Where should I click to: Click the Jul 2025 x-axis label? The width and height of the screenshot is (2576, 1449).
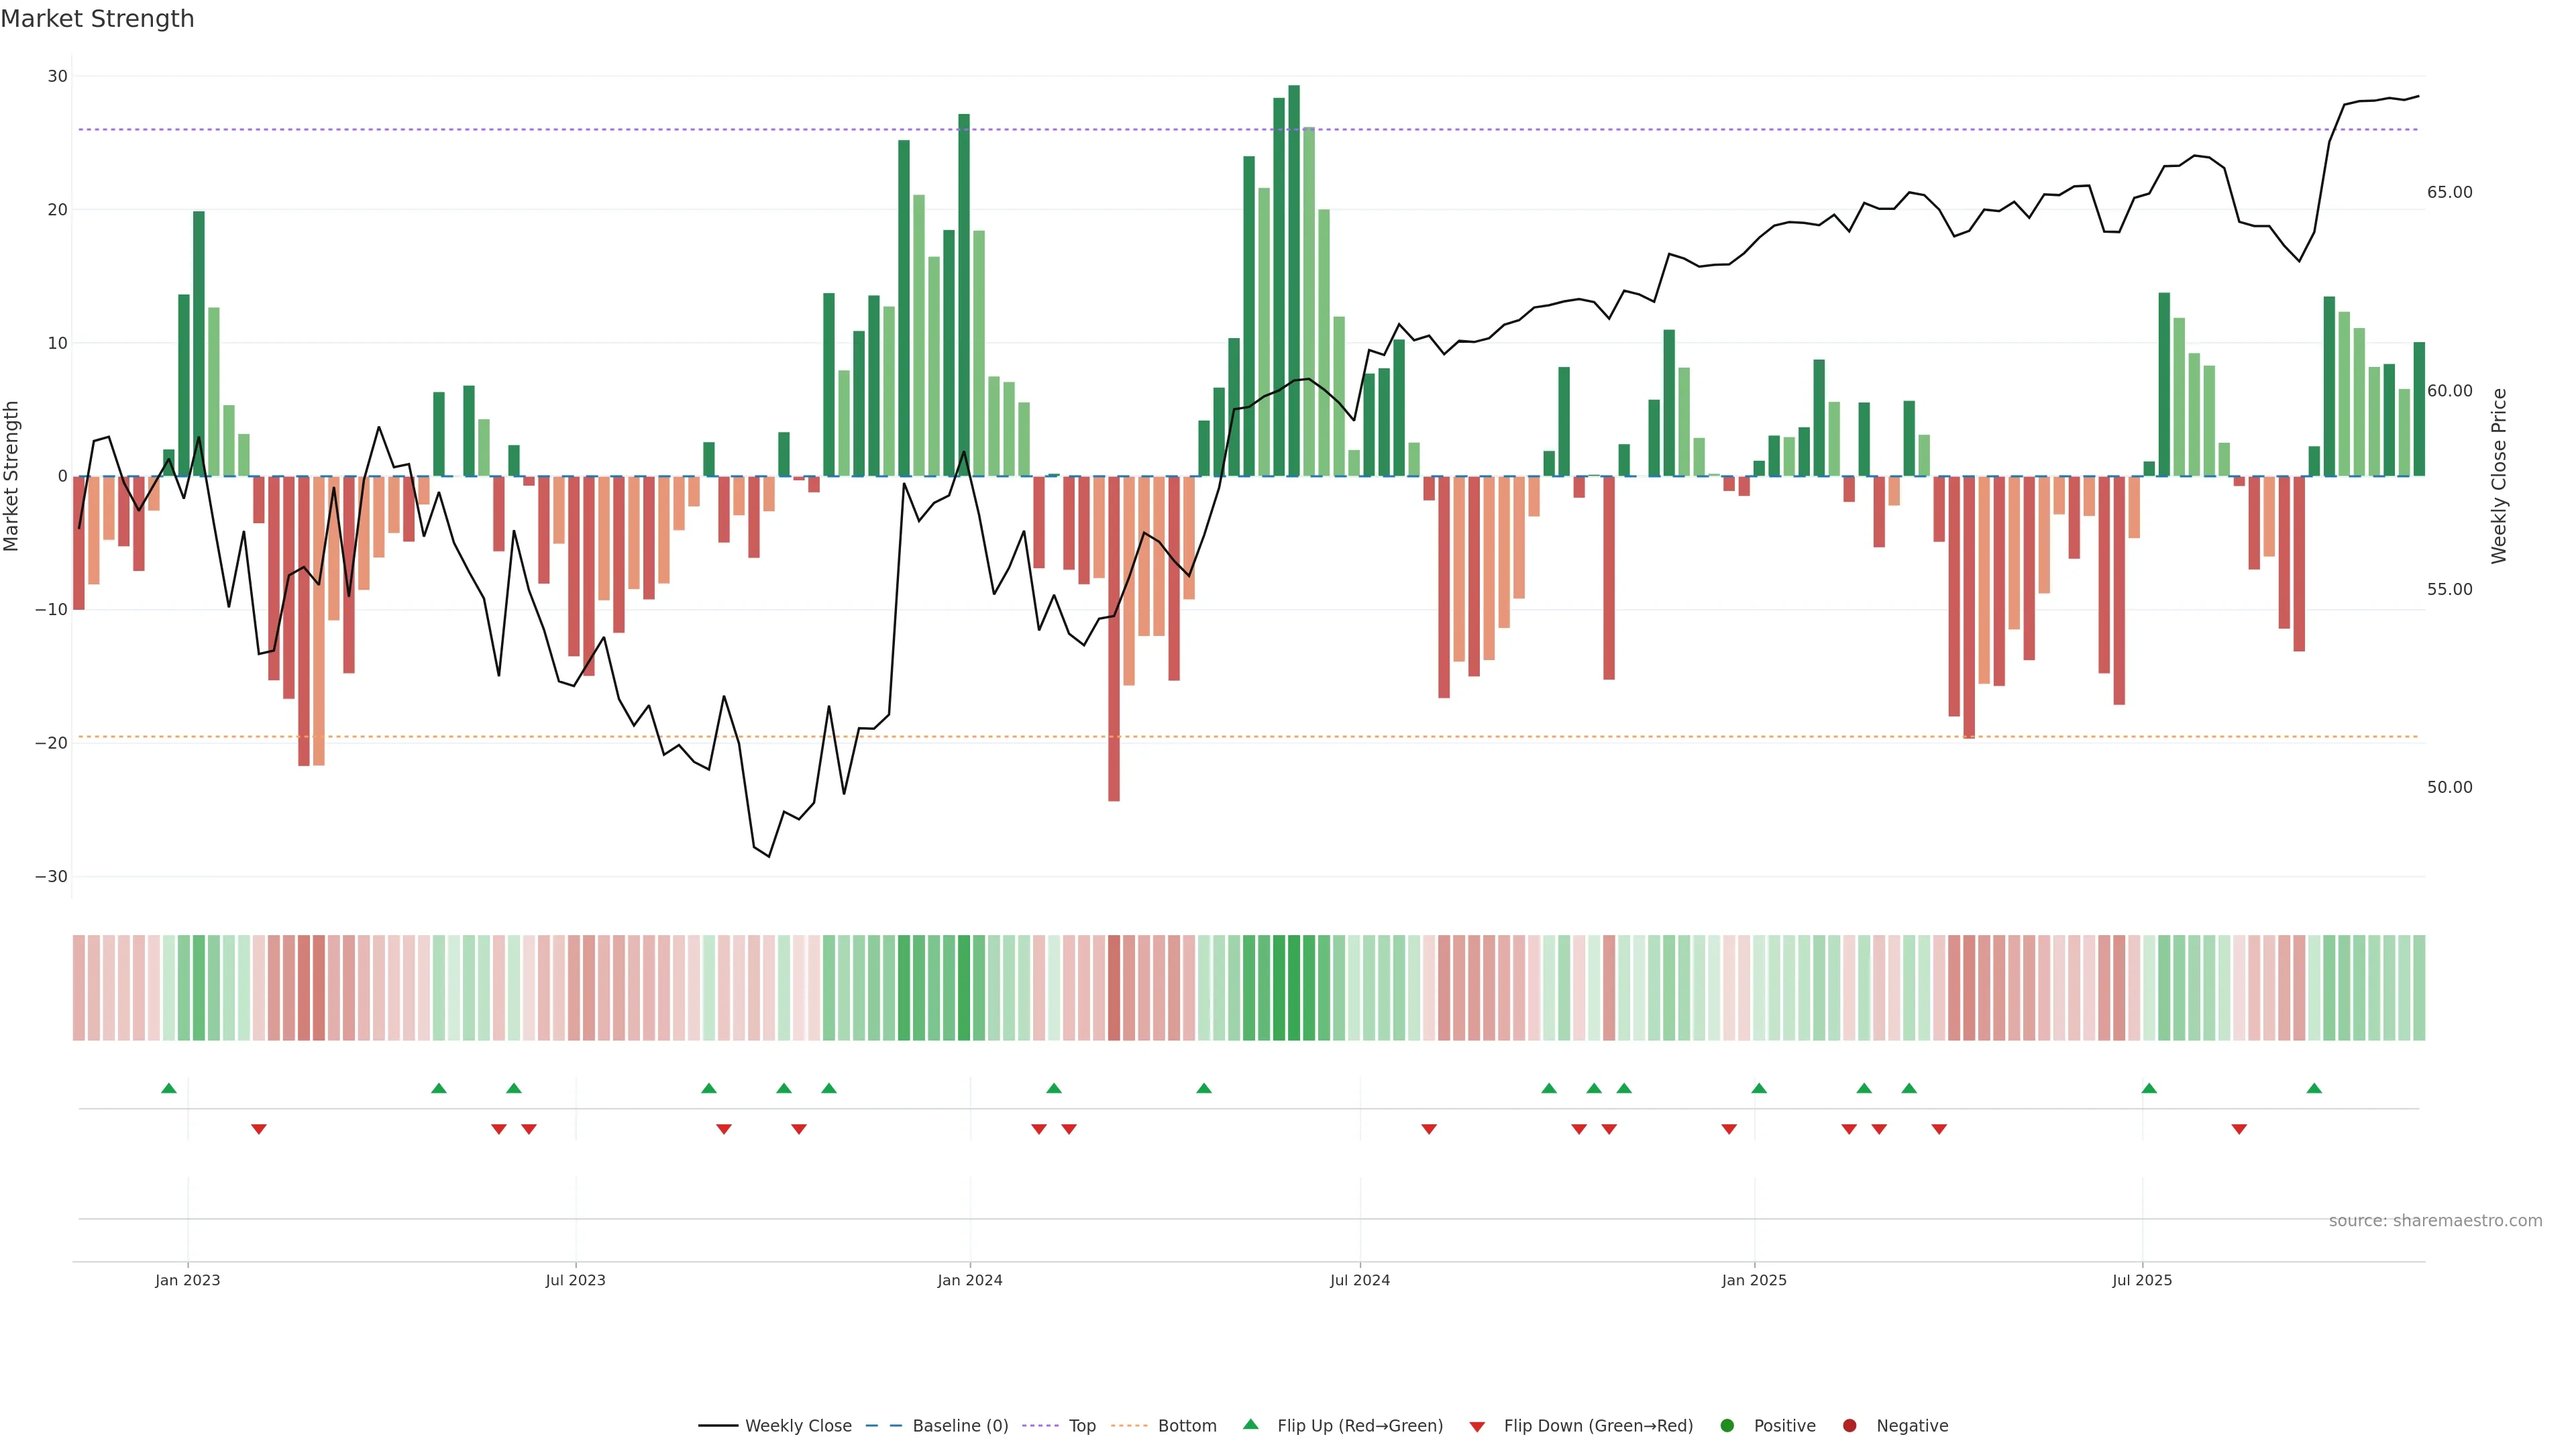[2141, 1280]
